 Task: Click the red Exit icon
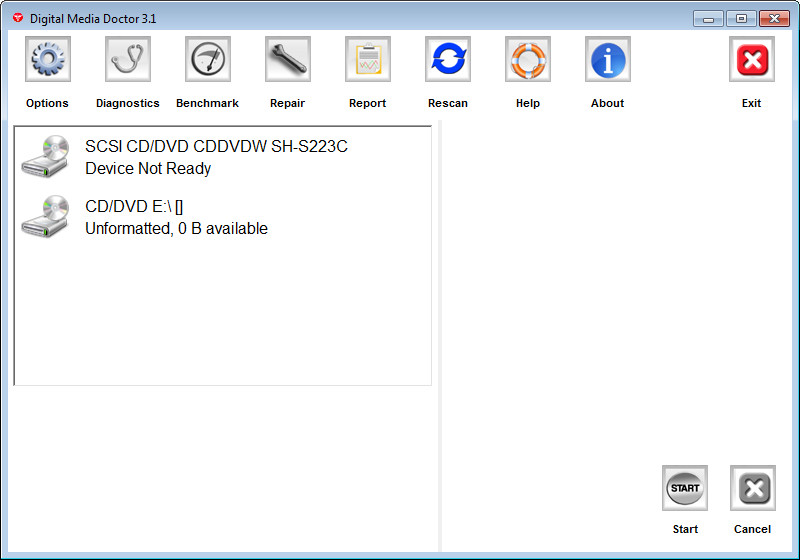point(752,59)
